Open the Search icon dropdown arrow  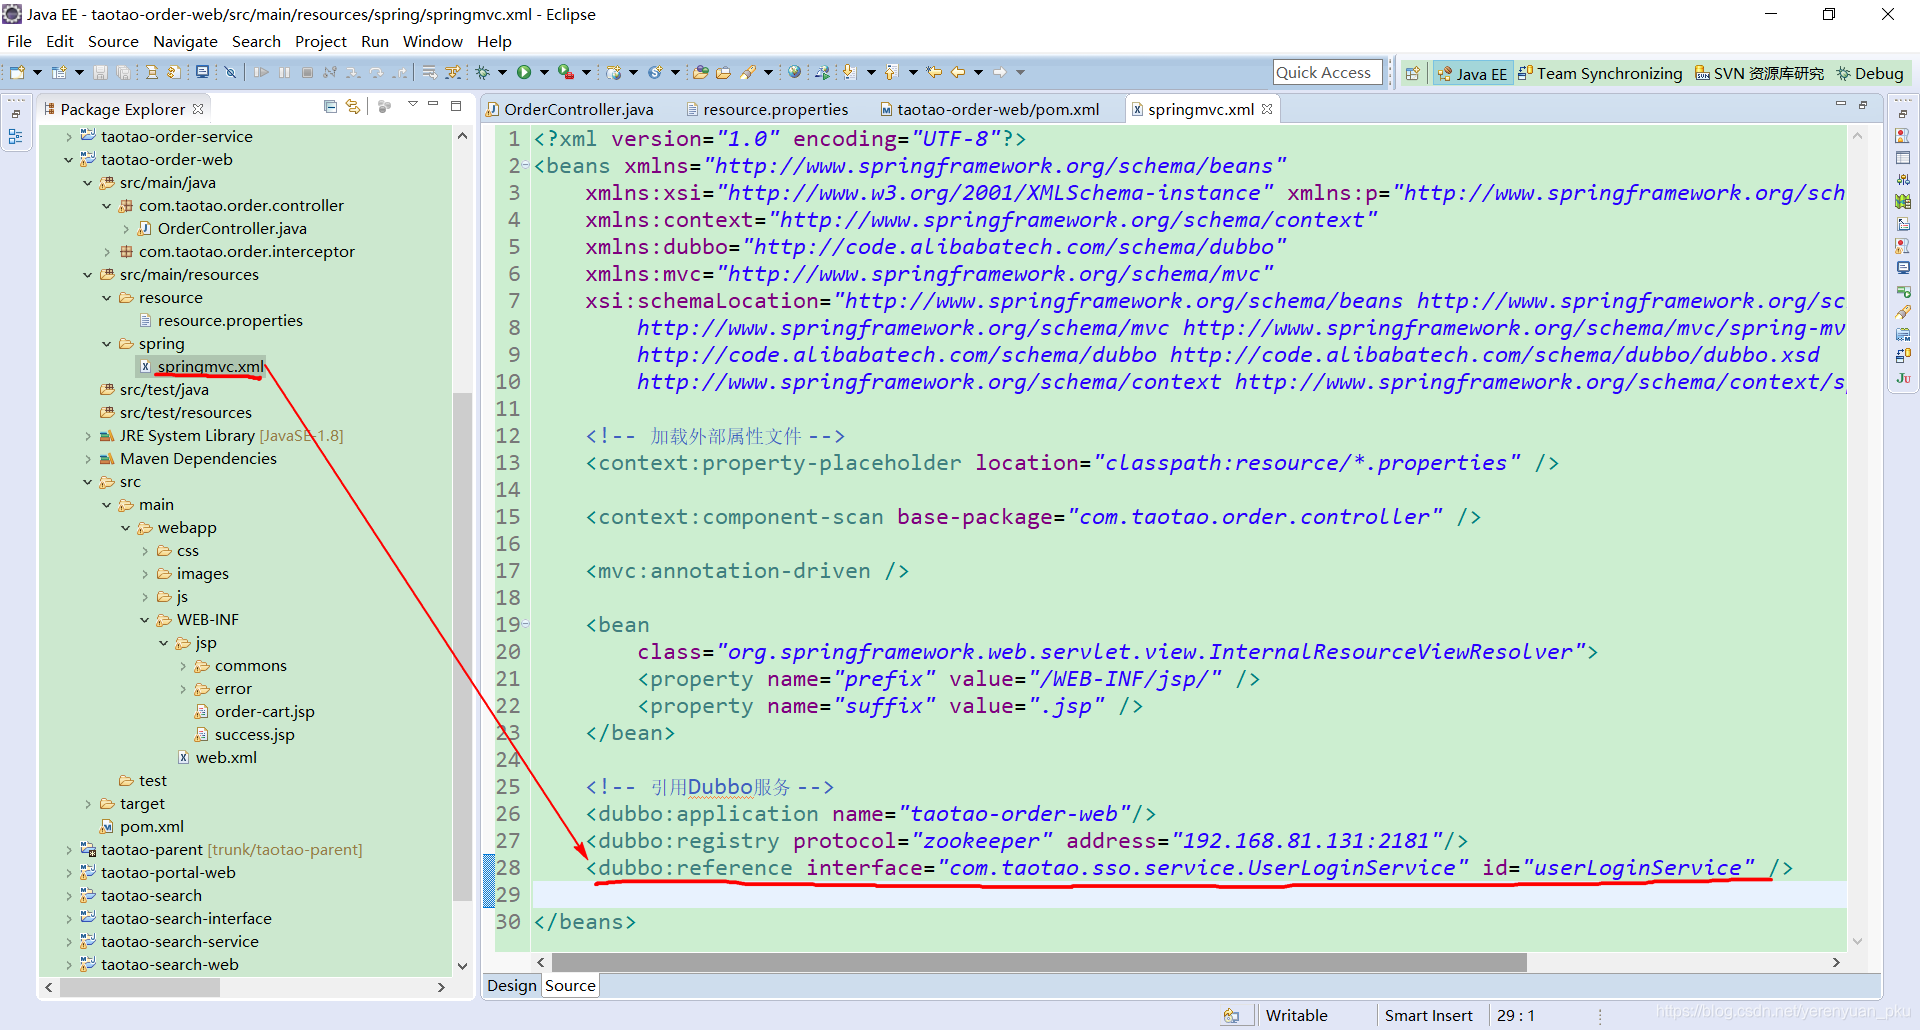[x=768, y=72]
